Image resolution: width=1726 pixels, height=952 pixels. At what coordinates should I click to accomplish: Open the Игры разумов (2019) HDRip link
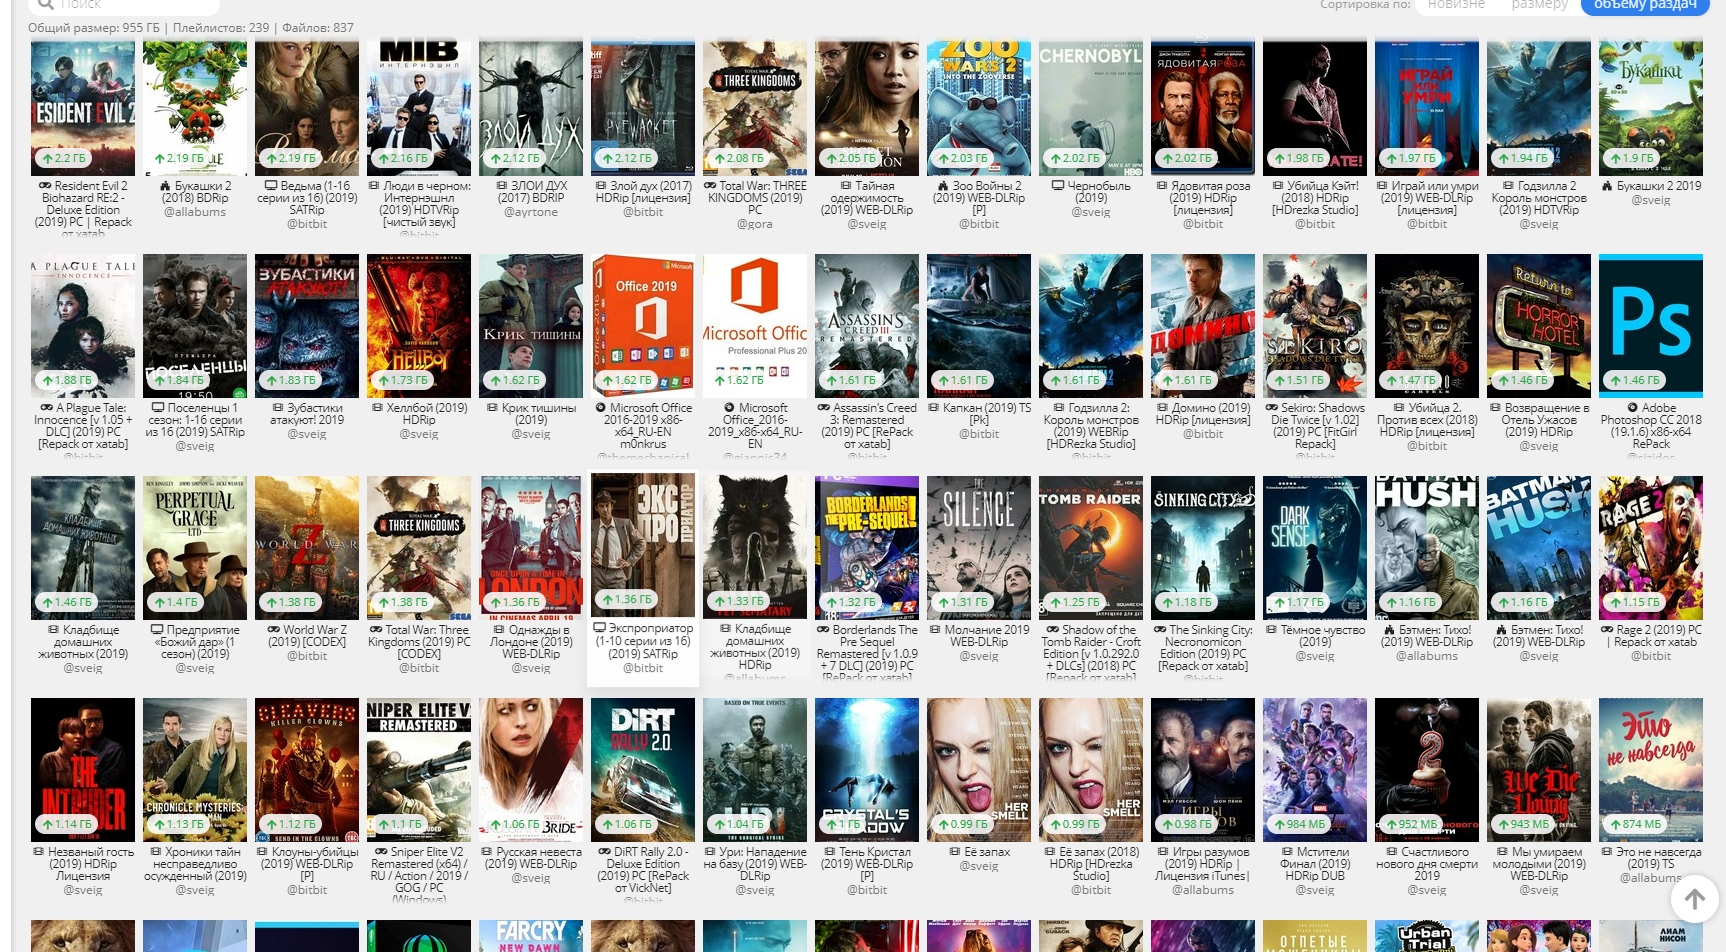[1203, 864]
